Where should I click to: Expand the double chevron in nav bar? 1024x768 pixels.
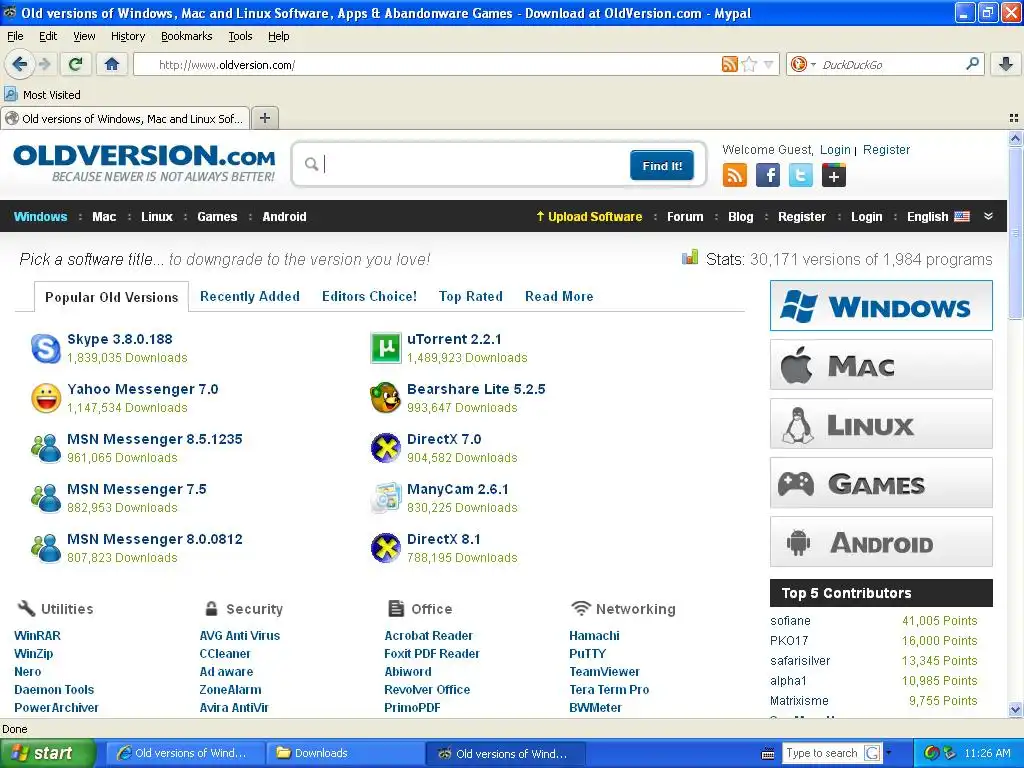988,216
